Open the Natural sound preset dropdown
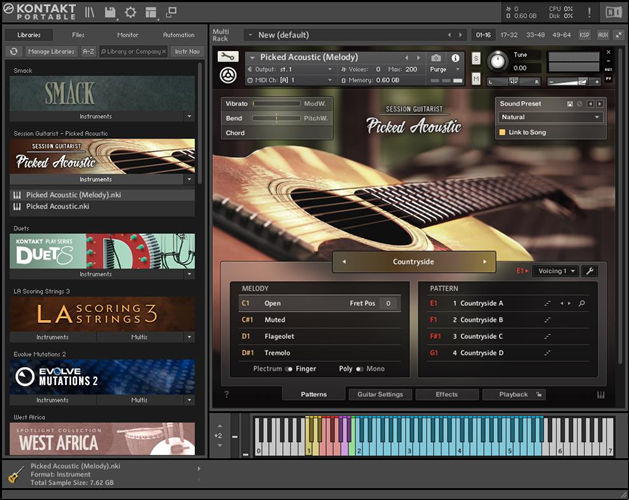The width and height of the screenshot is (629, 500). 550,117
